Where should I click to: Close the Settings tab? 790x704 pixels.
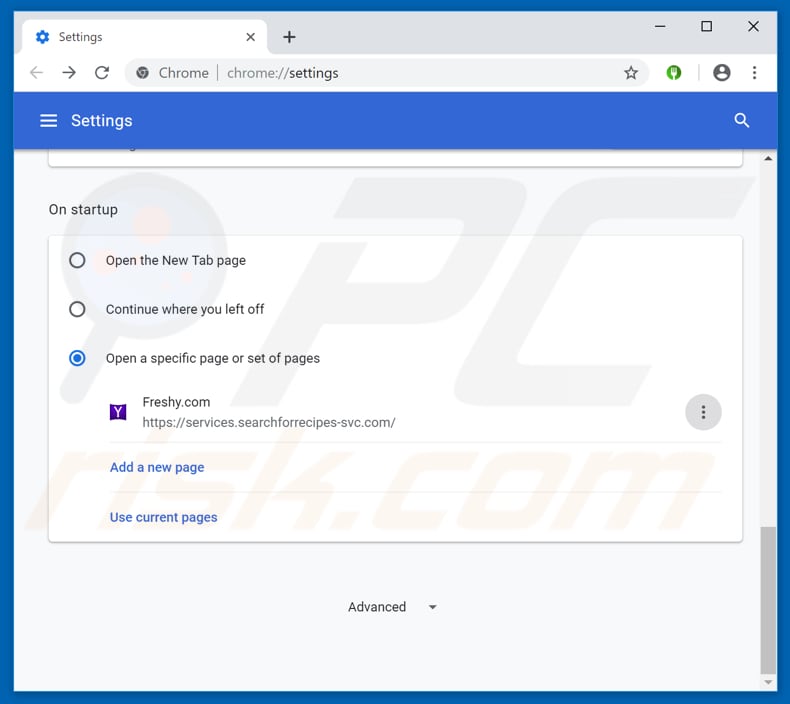click(x=250, y=37)
